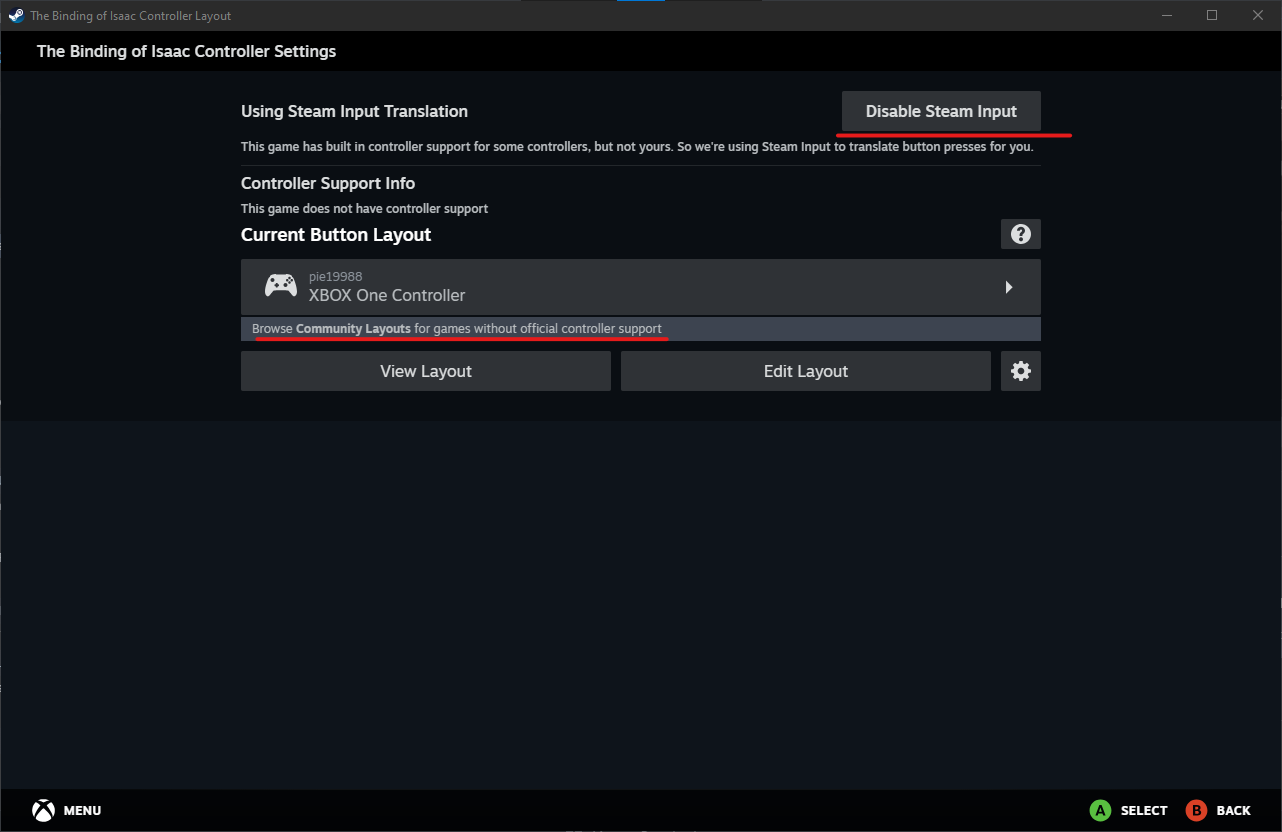Screen dimensions: 1282x832
Task: Maximize the Controller Layout window
Action: [x=1212, y=15]
